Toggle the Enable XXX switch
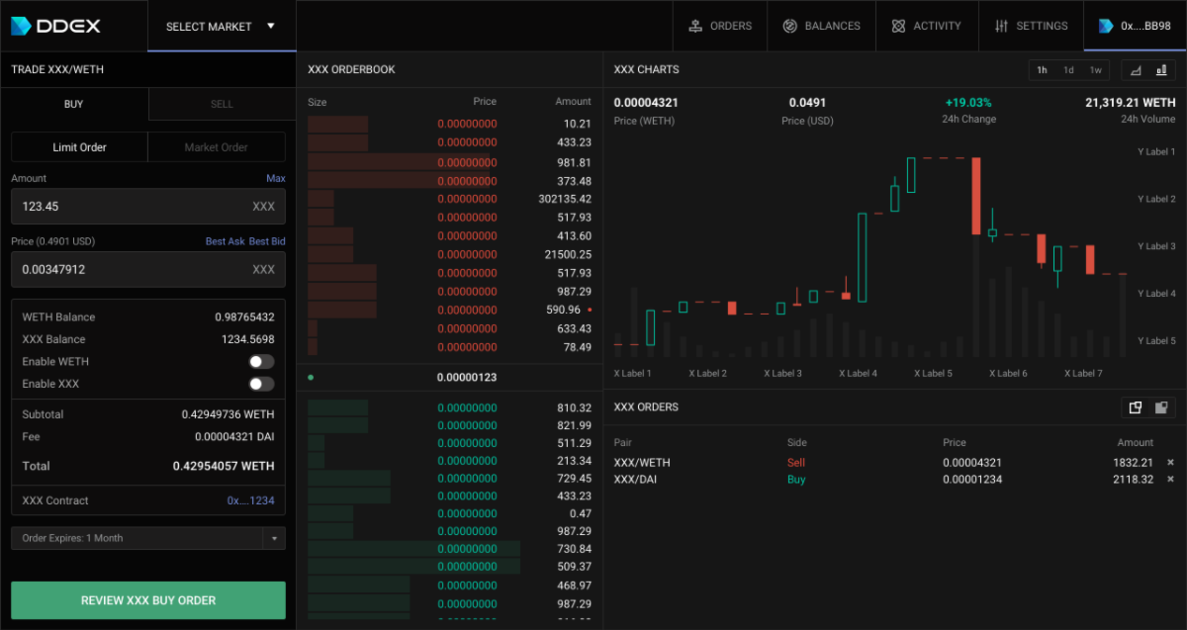Screen dimensions: 1187x630 pyautogui.click(x=261, y=384)
